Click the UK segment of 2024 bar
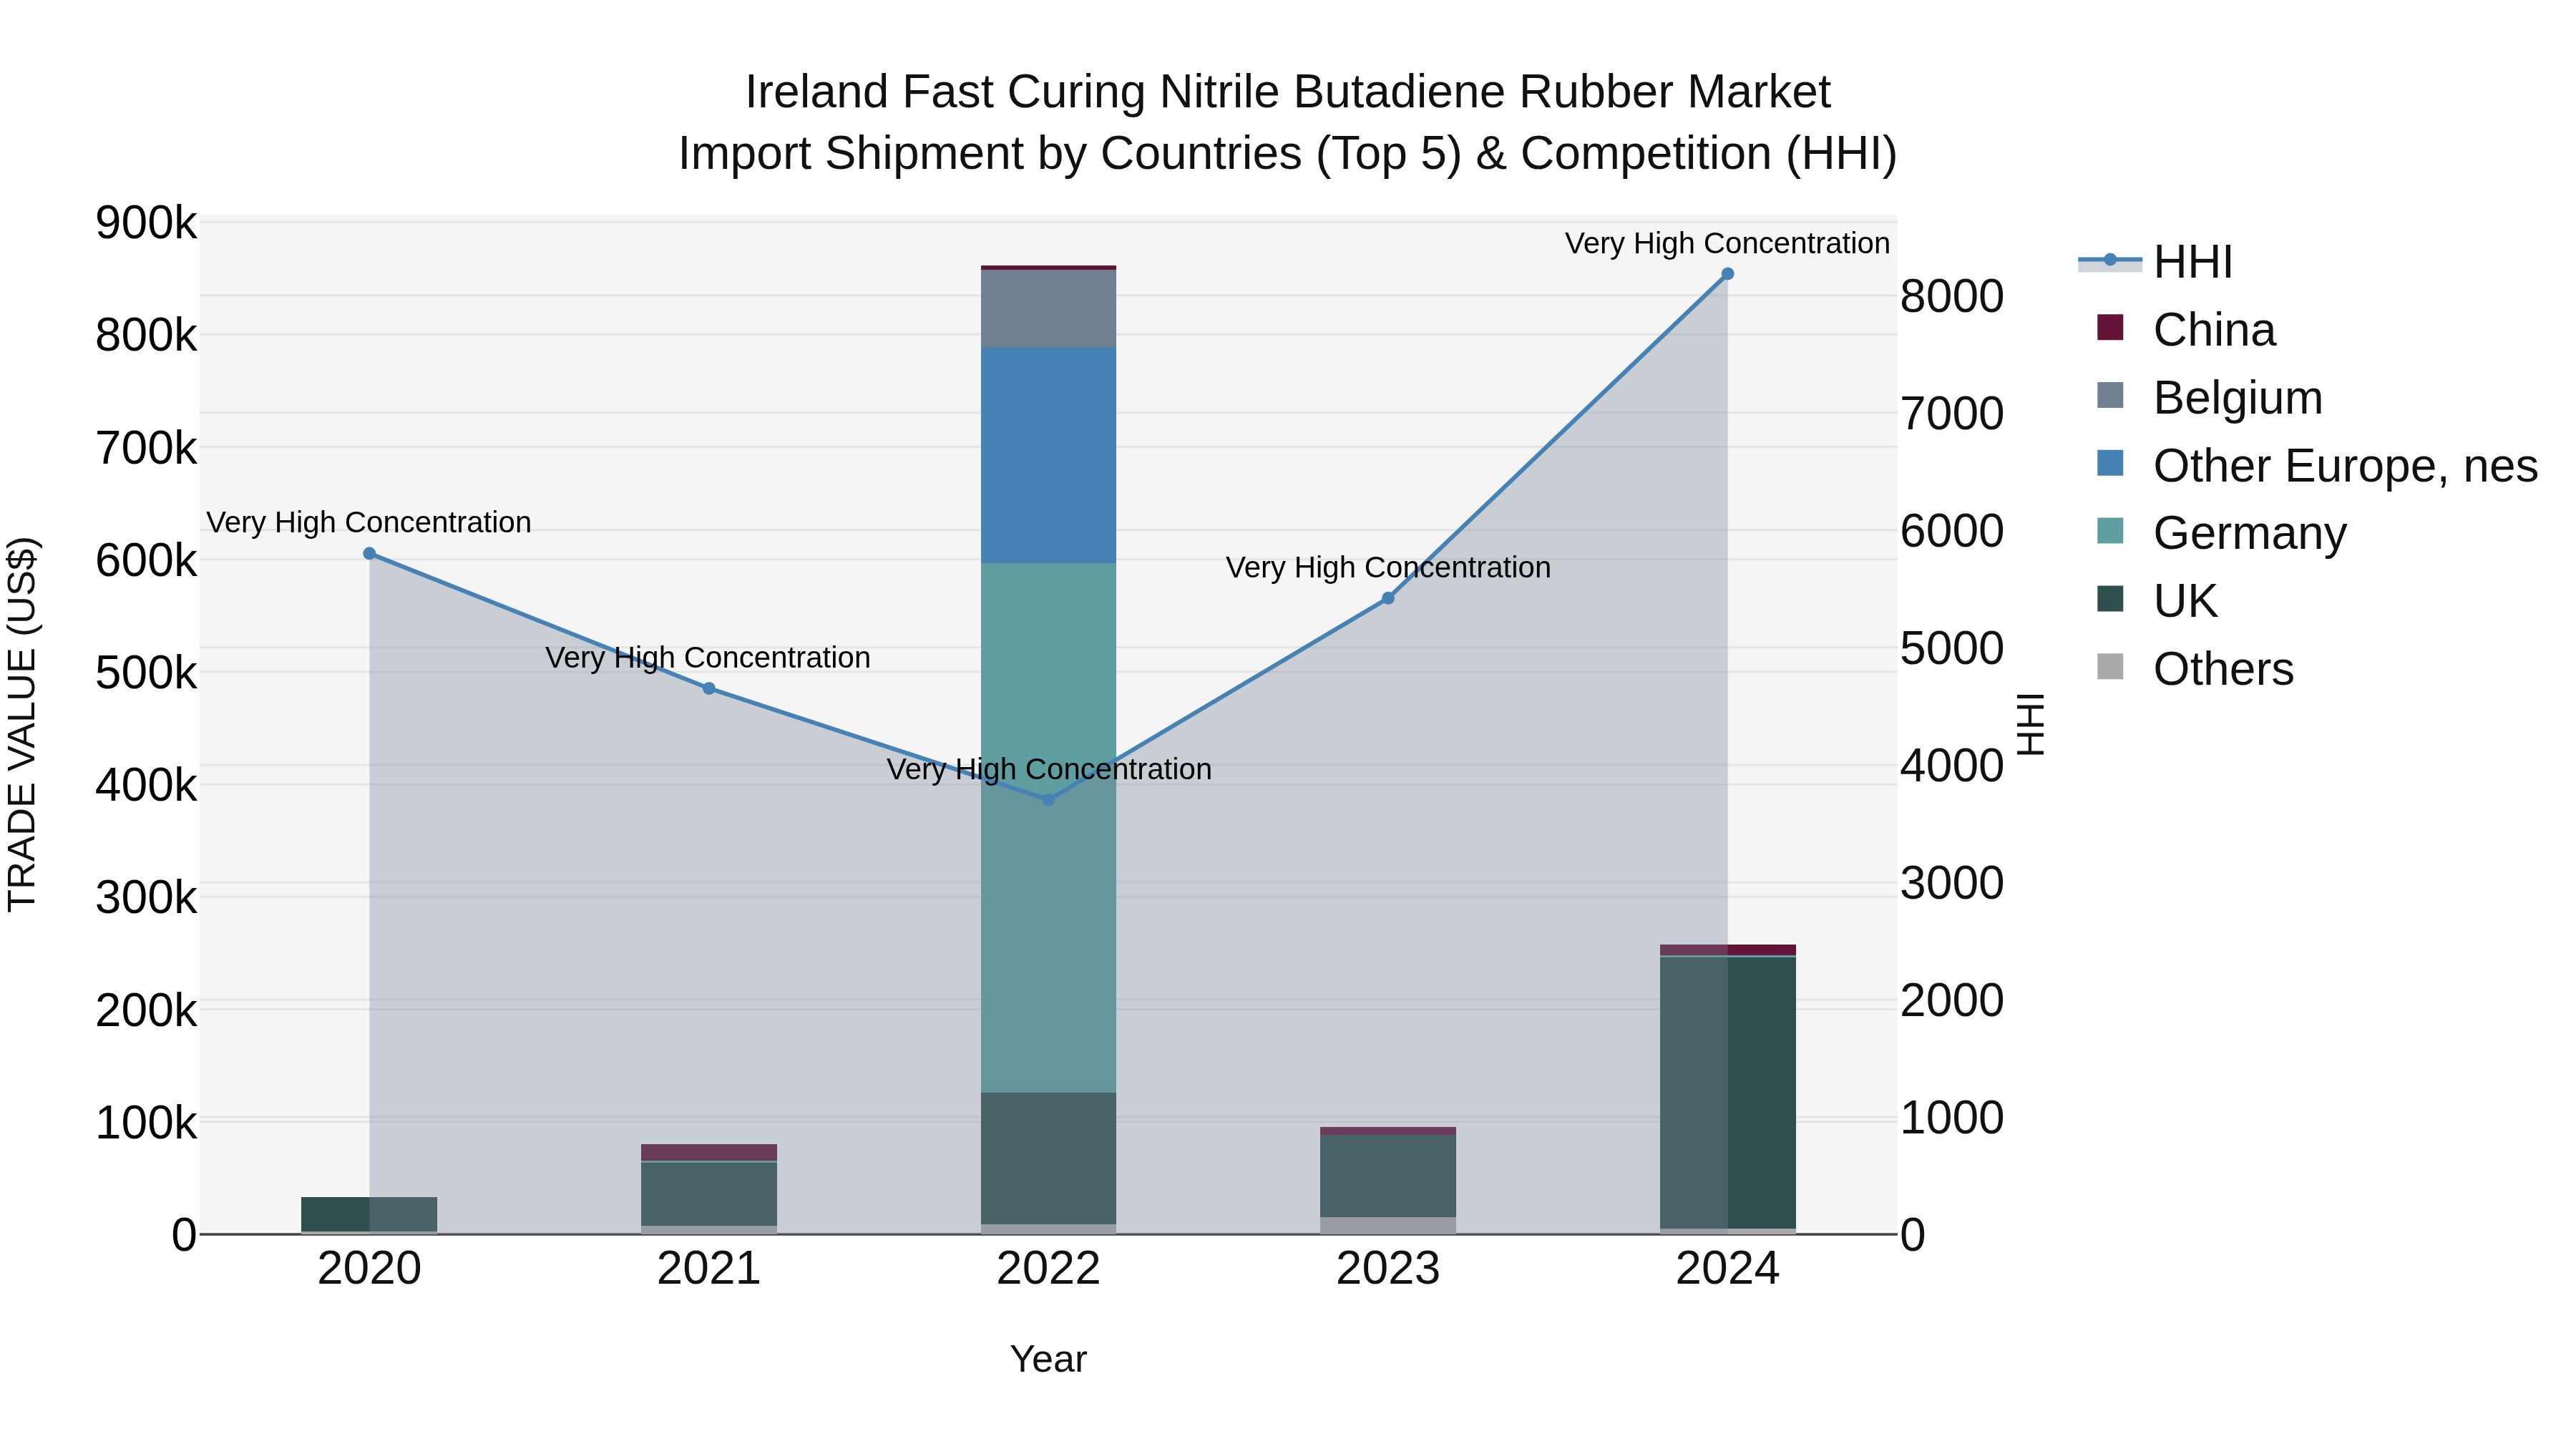The width and height of the screenshot is (2576, 1449). coord(1728,1092)
